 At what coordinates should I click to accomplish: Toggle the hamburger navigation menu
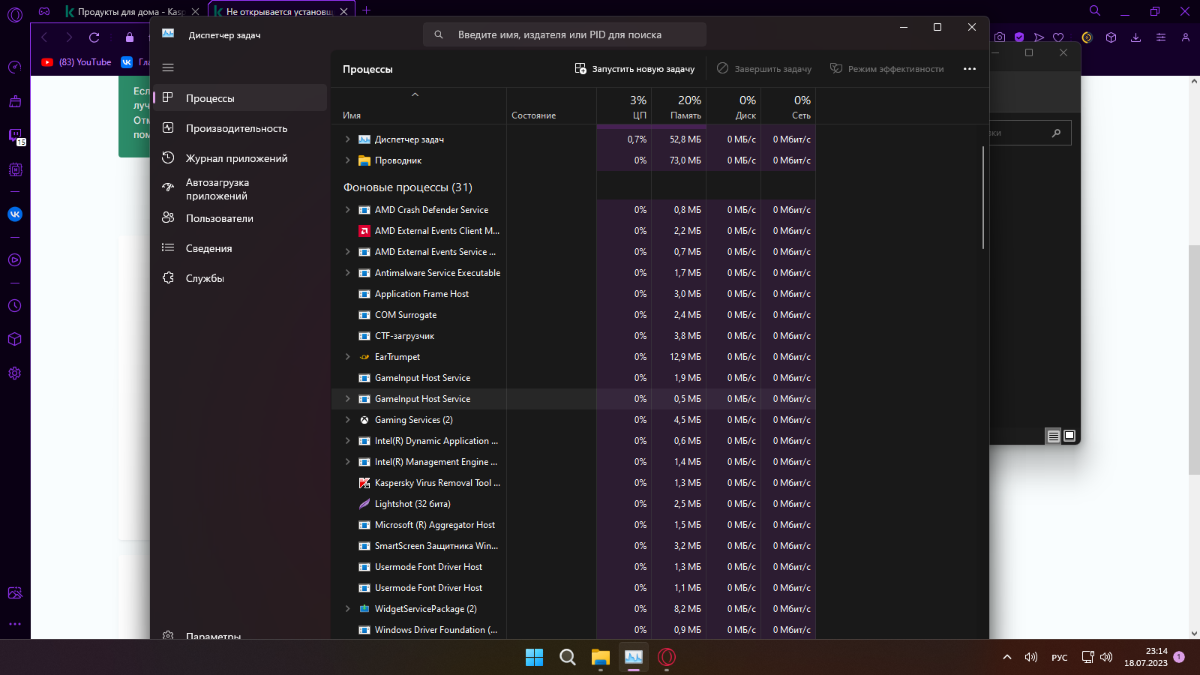[x=168, y=67]
